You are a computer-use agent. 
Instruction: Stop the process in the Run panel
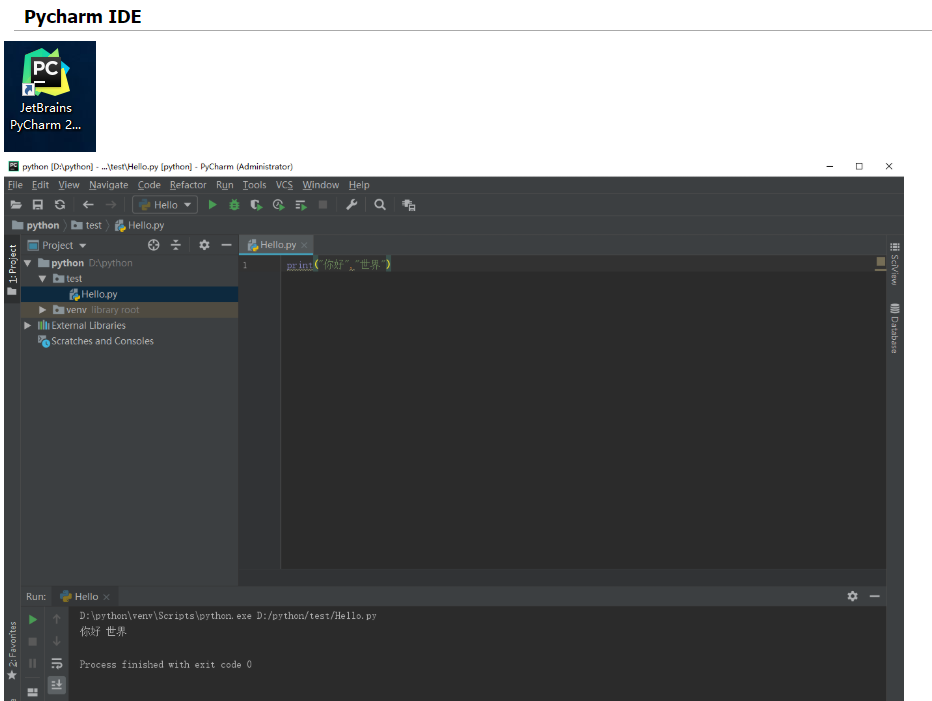click(x=33, y=642)
